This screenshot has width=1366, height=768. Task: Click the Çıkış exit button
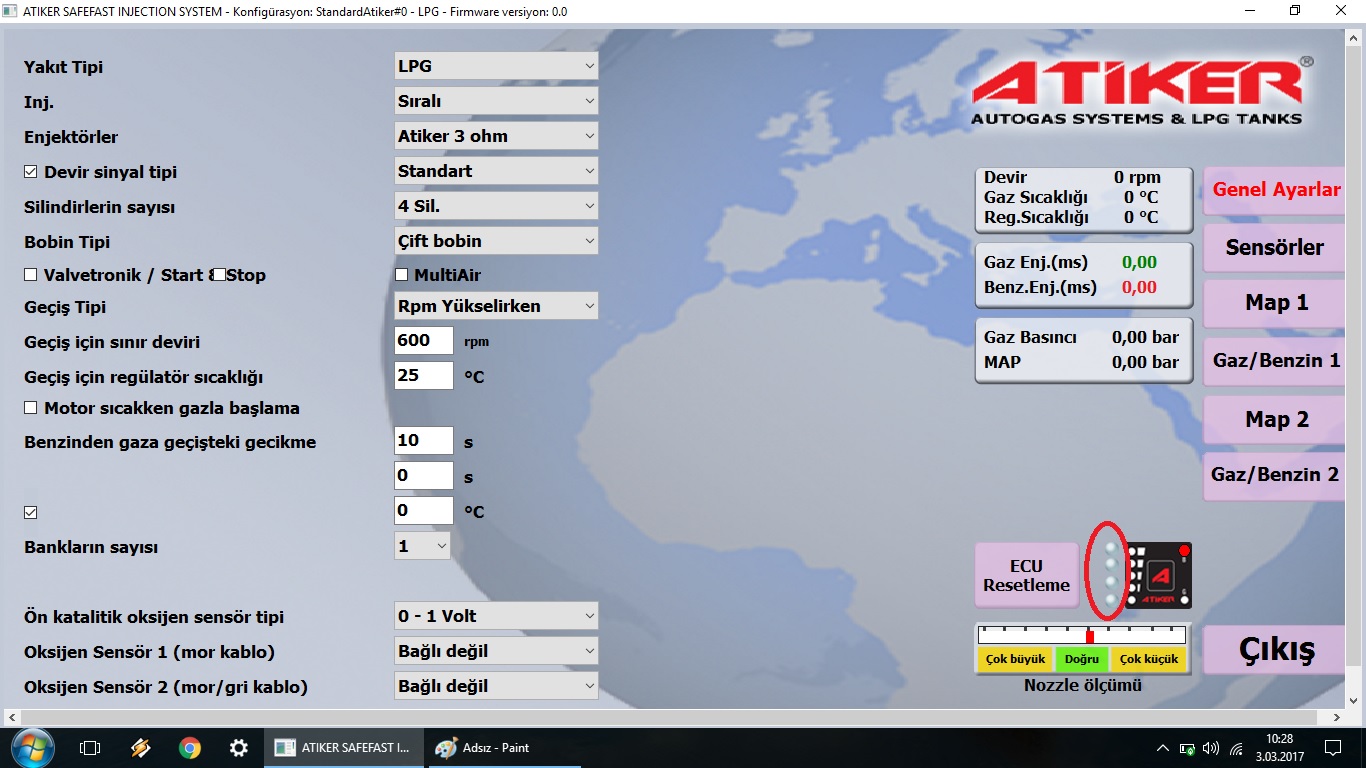[x=1276, y=650]
